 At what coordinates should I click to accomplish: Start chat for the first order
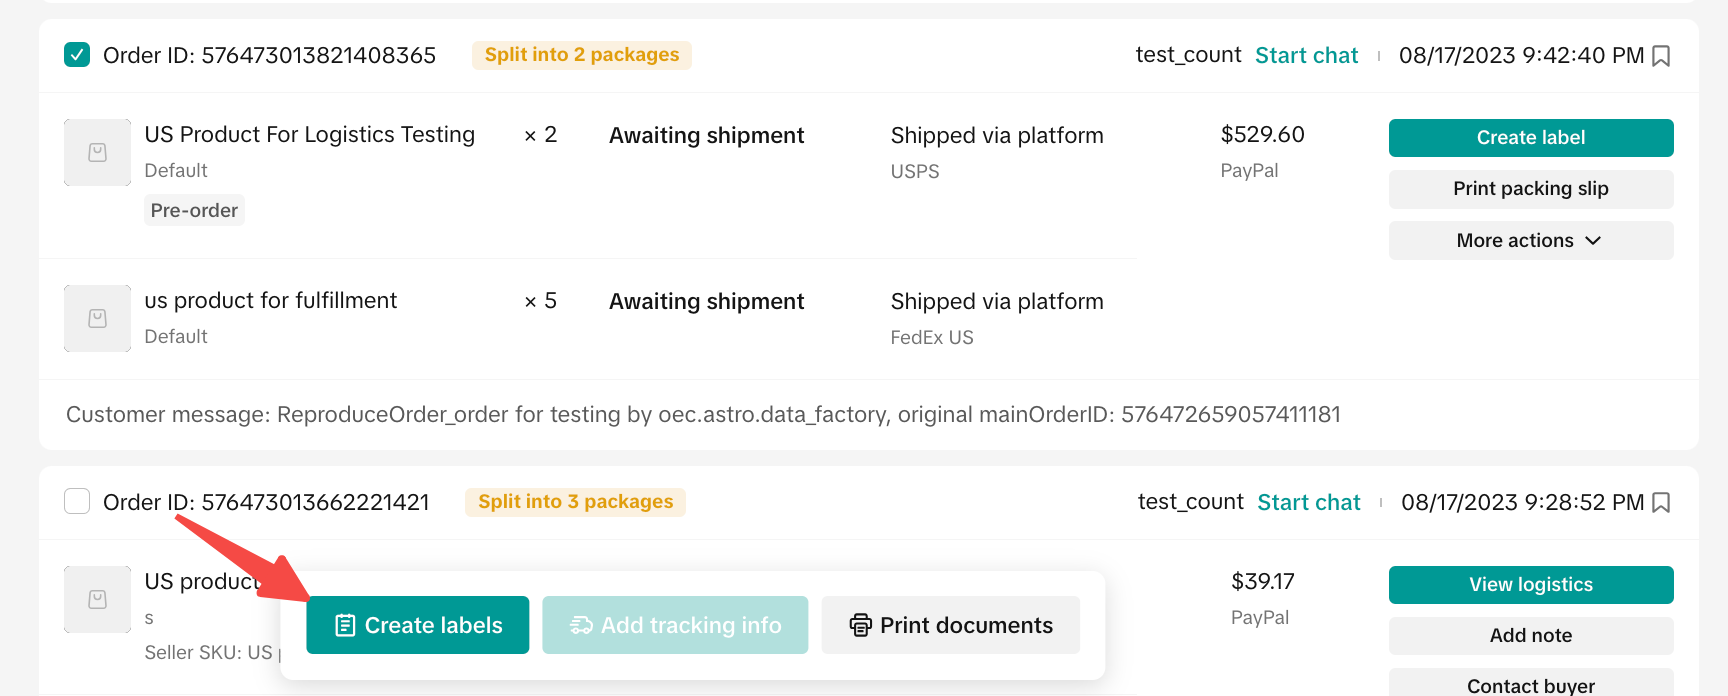tap(1306, 56)
